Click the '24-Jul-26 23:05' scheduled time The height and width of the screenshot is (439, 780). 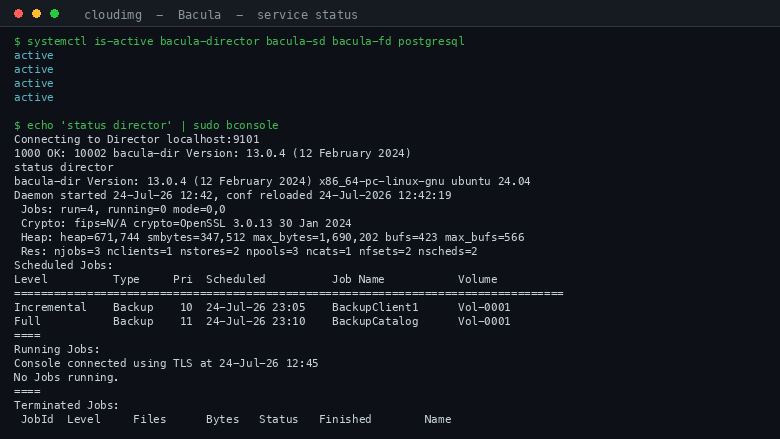tap(256, 307)
